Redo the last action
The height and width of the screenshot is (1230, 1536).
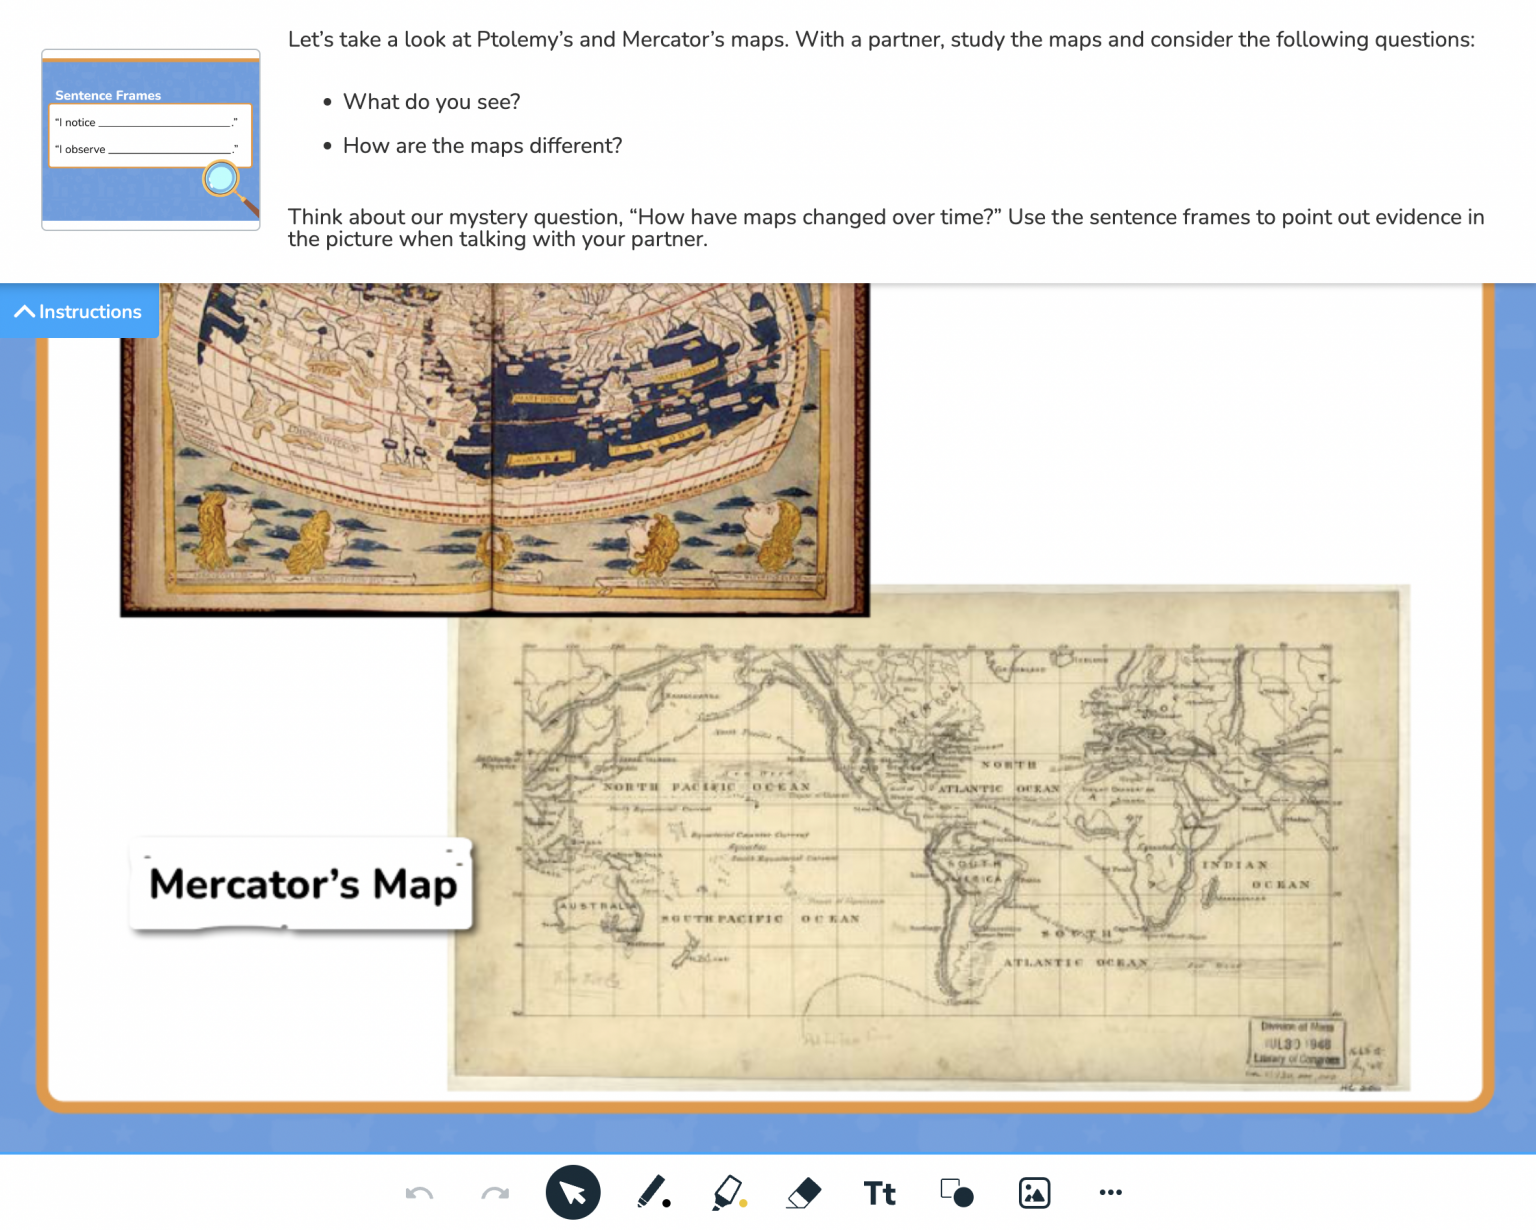(493, 1192)
